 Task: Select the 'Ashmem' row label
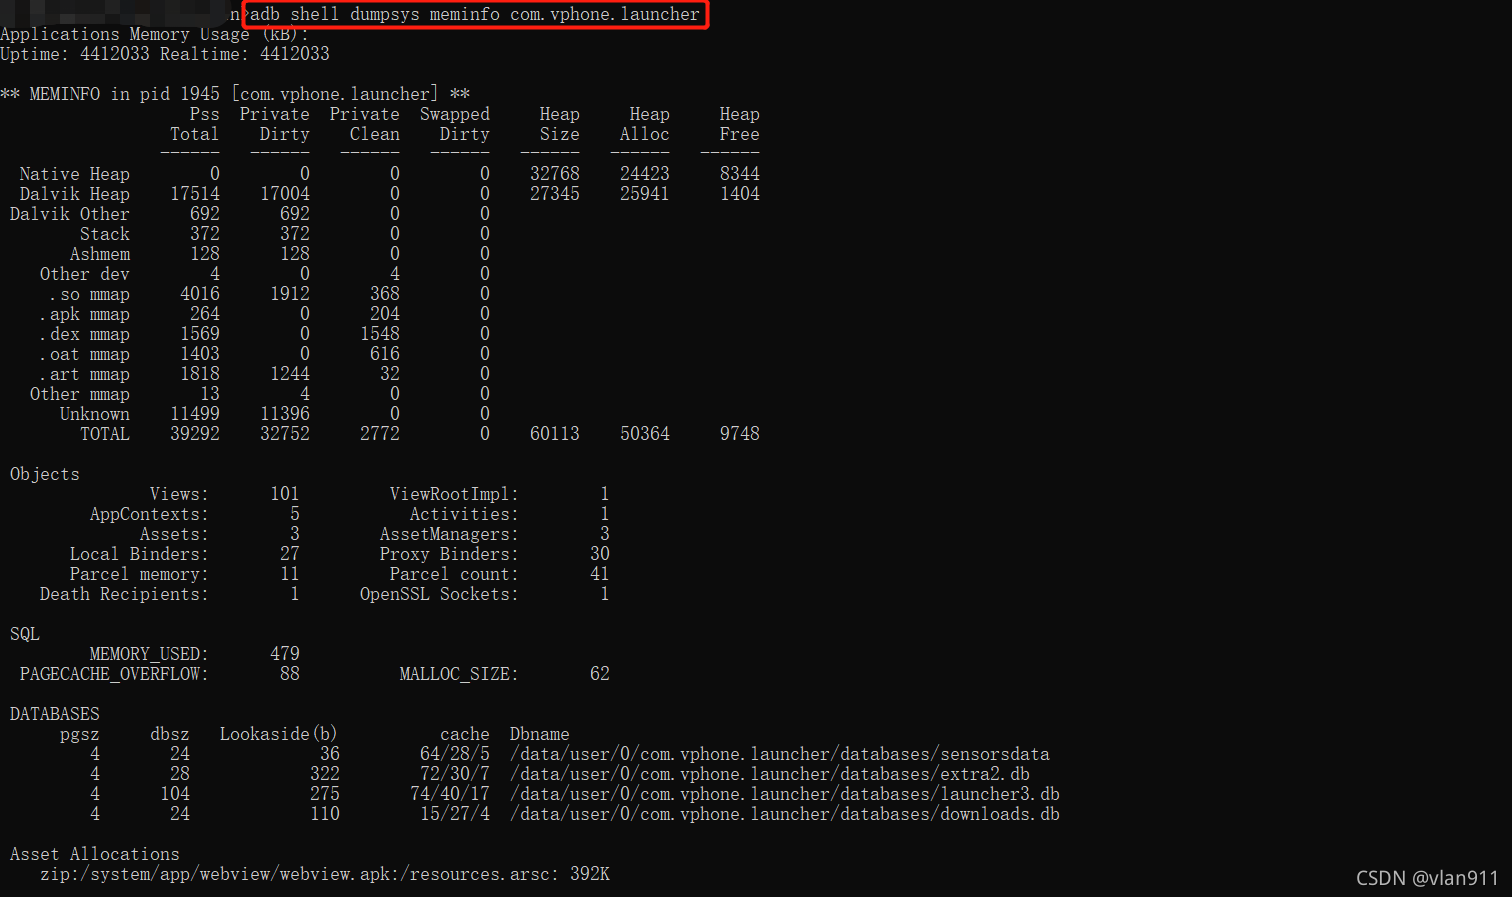[100, 254]
